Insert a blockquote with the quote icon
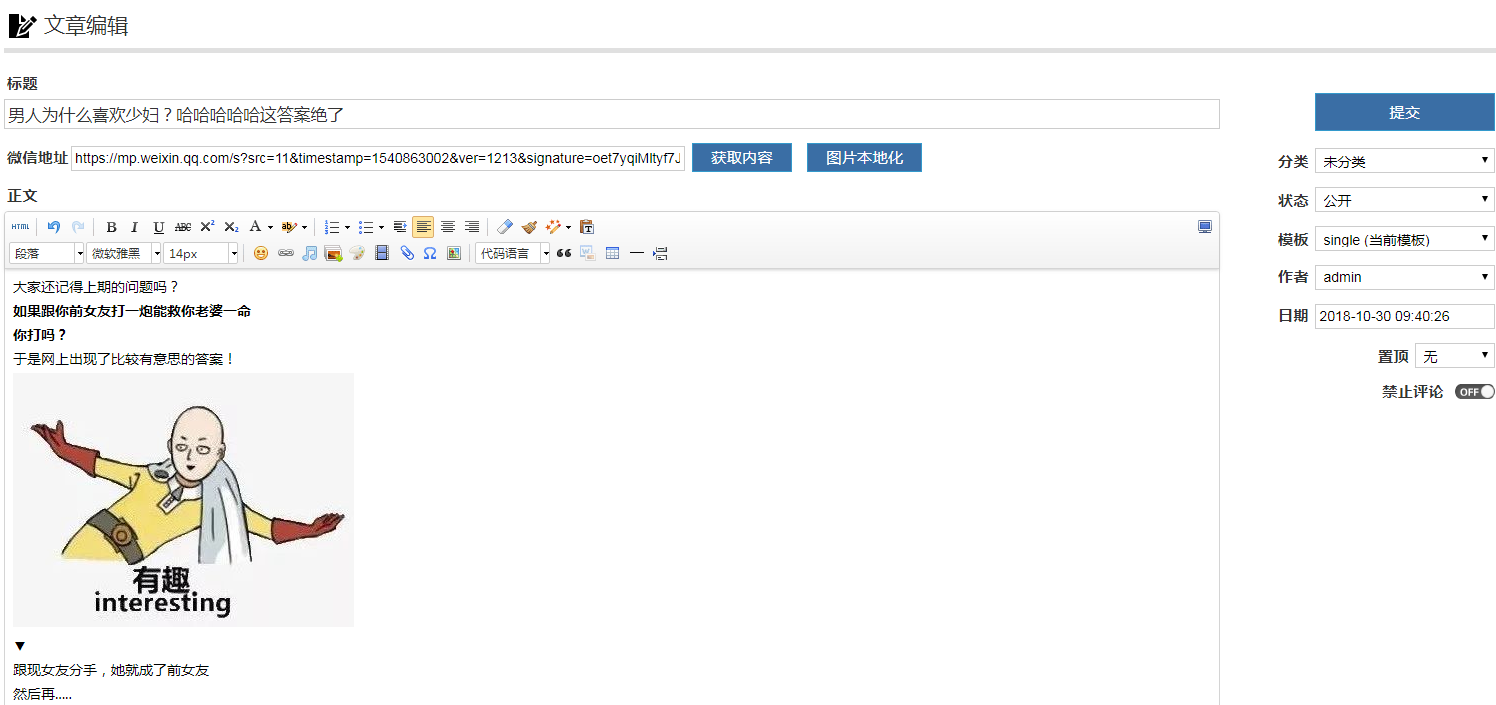The image size is (1496, 705). click(x=564, y=253)
